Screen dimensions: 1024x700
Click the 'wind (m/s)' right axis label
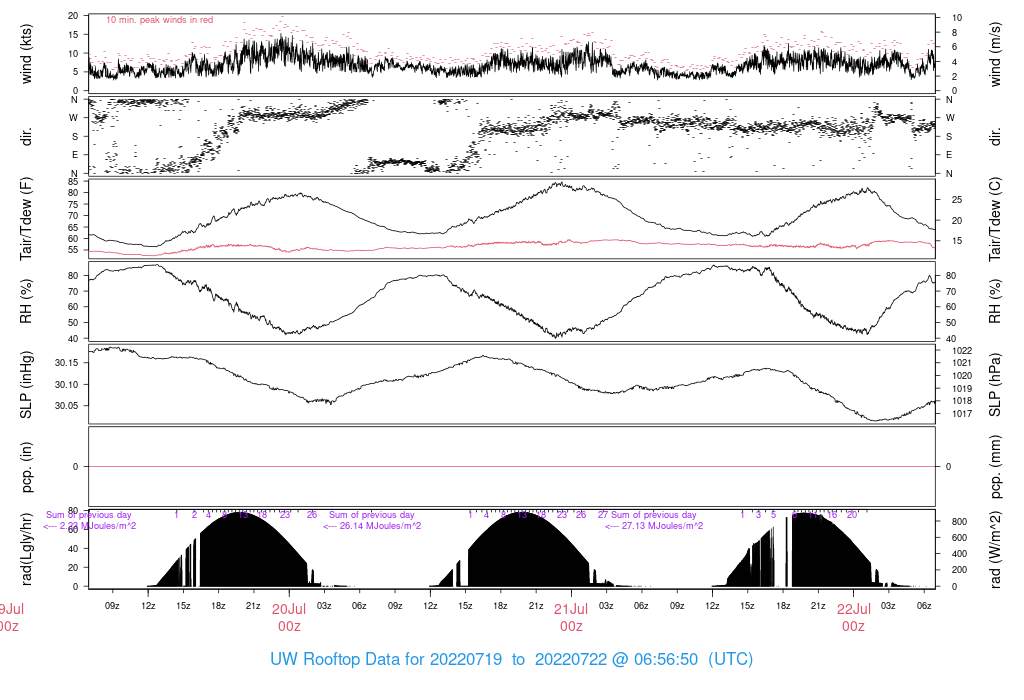coord(995,54)
